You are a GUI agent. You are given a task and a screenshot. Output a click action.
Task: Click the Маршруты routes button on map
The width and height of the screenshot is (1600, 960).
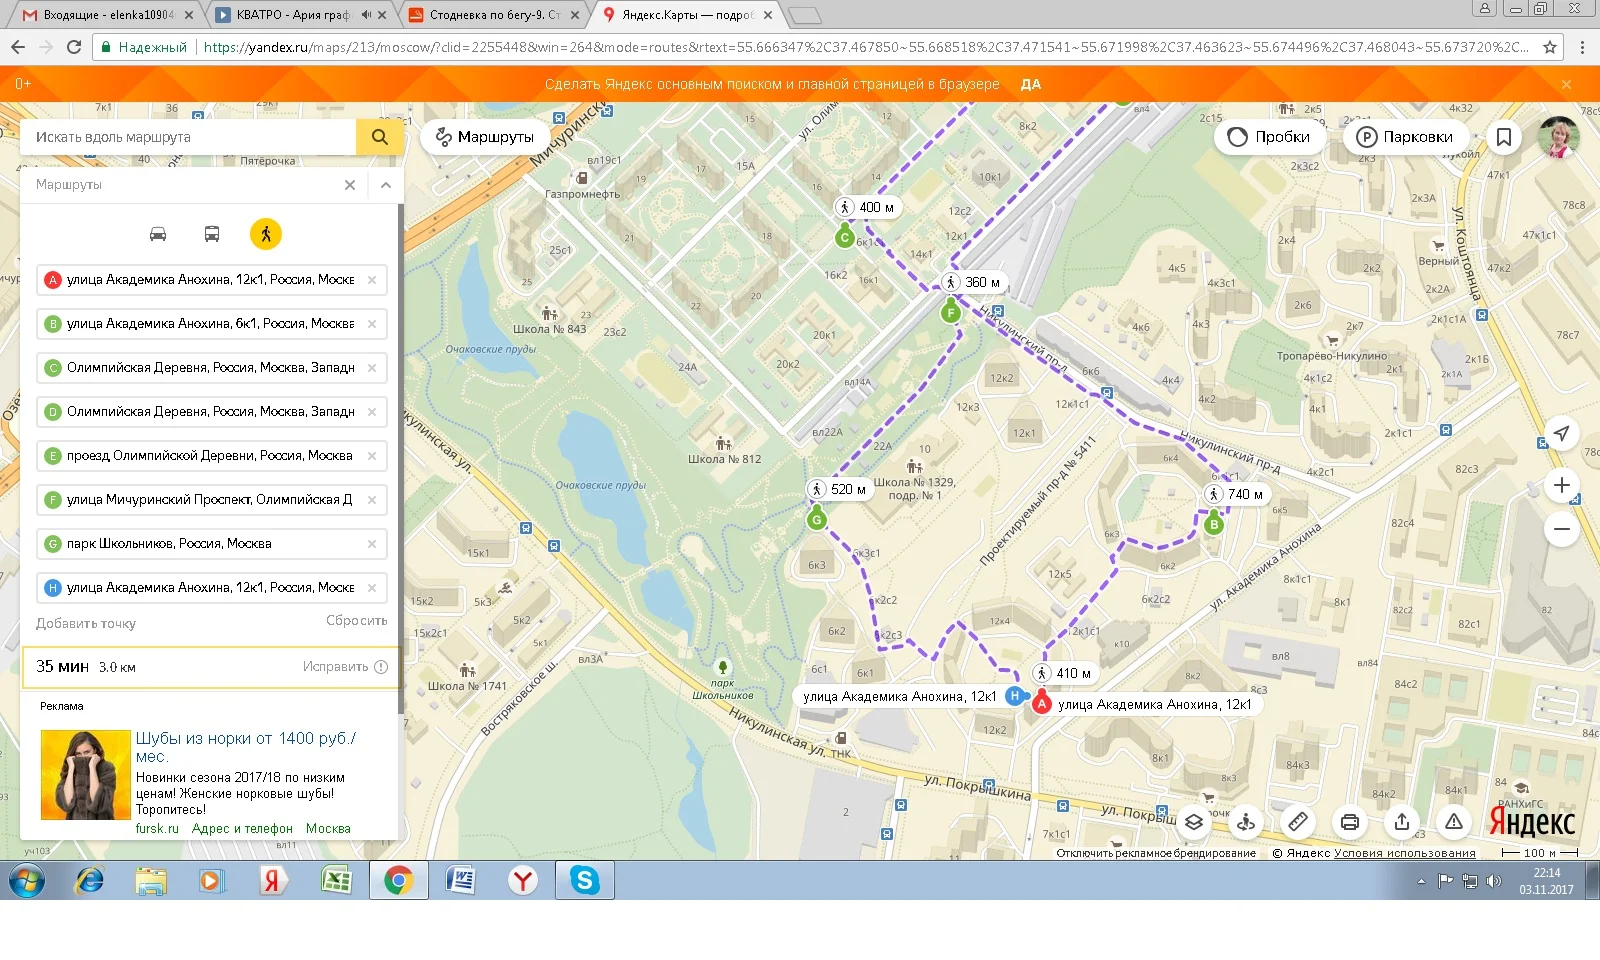pos(485,137)
